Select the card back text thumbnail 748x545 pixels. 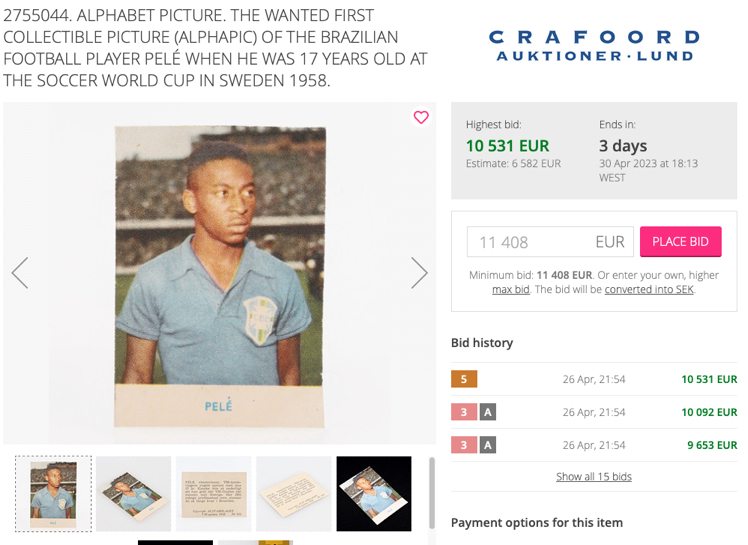[x=213, y=494]
